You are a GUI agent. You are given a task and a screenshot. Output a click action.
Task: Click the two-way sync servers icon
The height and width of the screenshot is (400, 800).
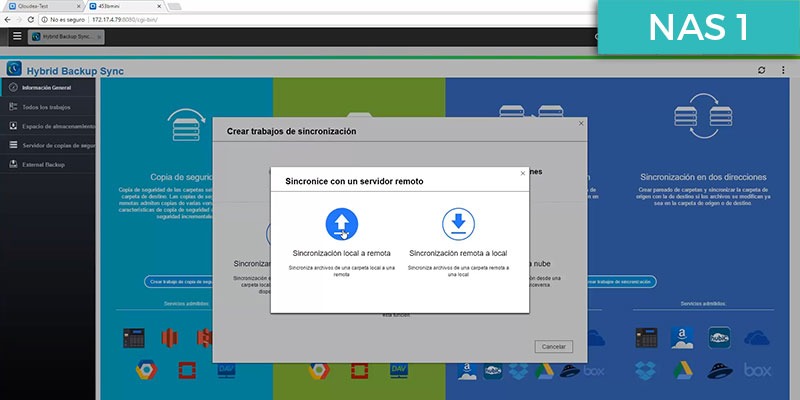click(703, 116)
